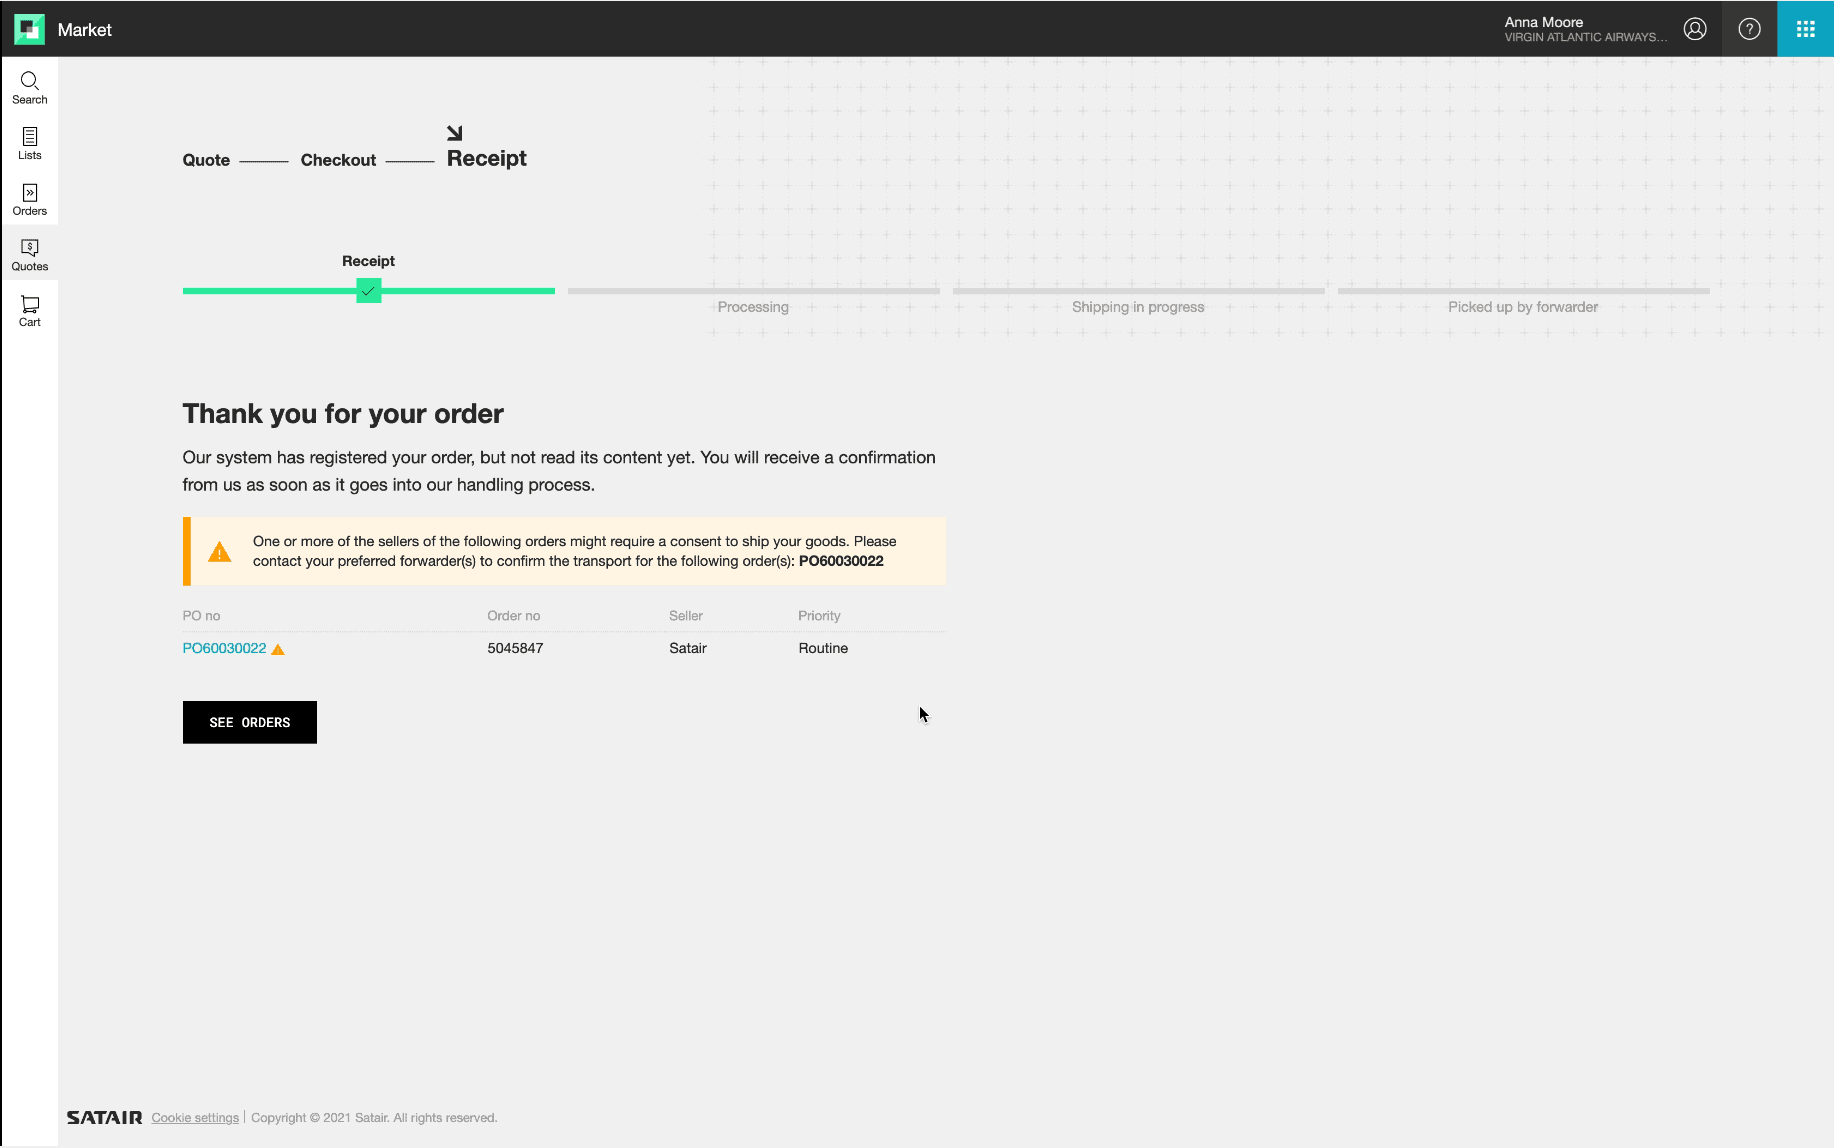Click order number 5045847
The width and height of the screenshot is (1834, 1148).
(515, 648)
